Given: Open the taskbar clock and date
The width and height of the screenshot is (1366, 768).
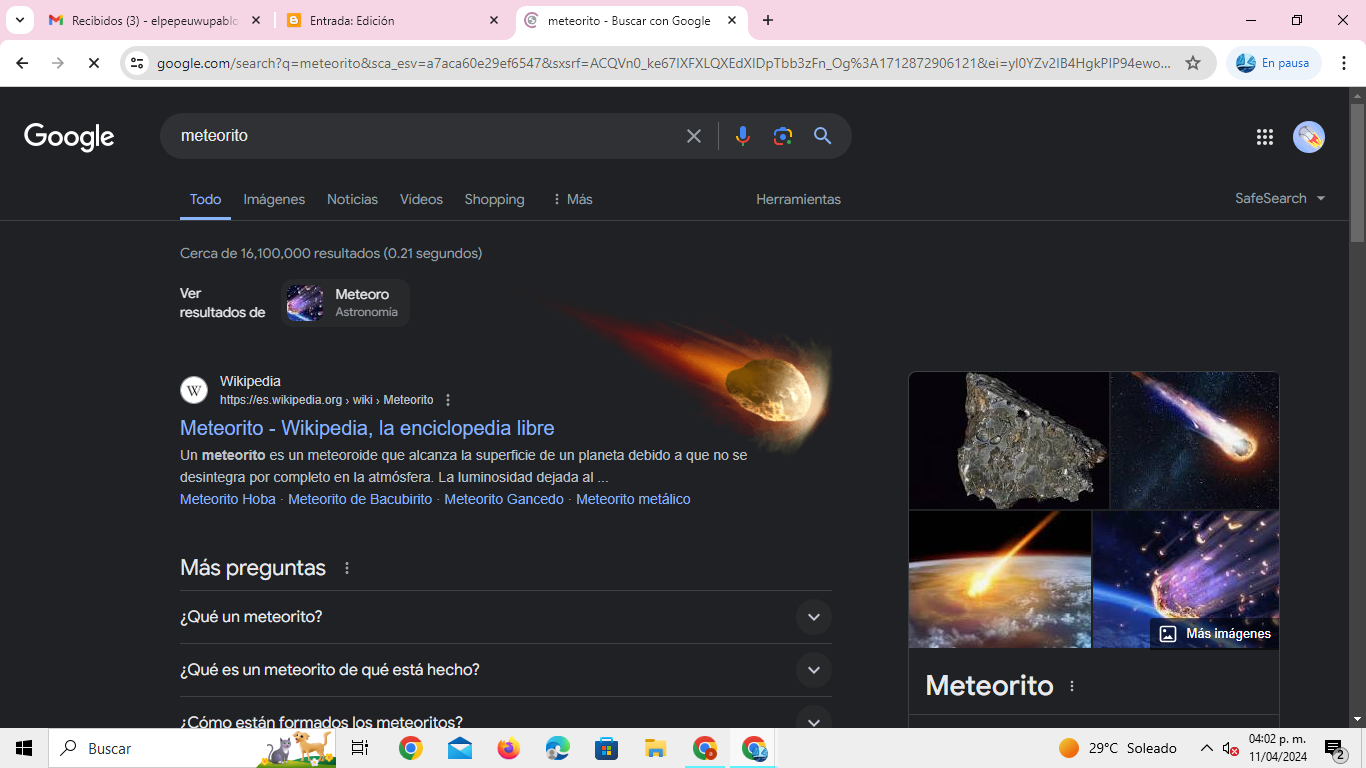Looking at the screenshot, I should (x=1277, y=748).
